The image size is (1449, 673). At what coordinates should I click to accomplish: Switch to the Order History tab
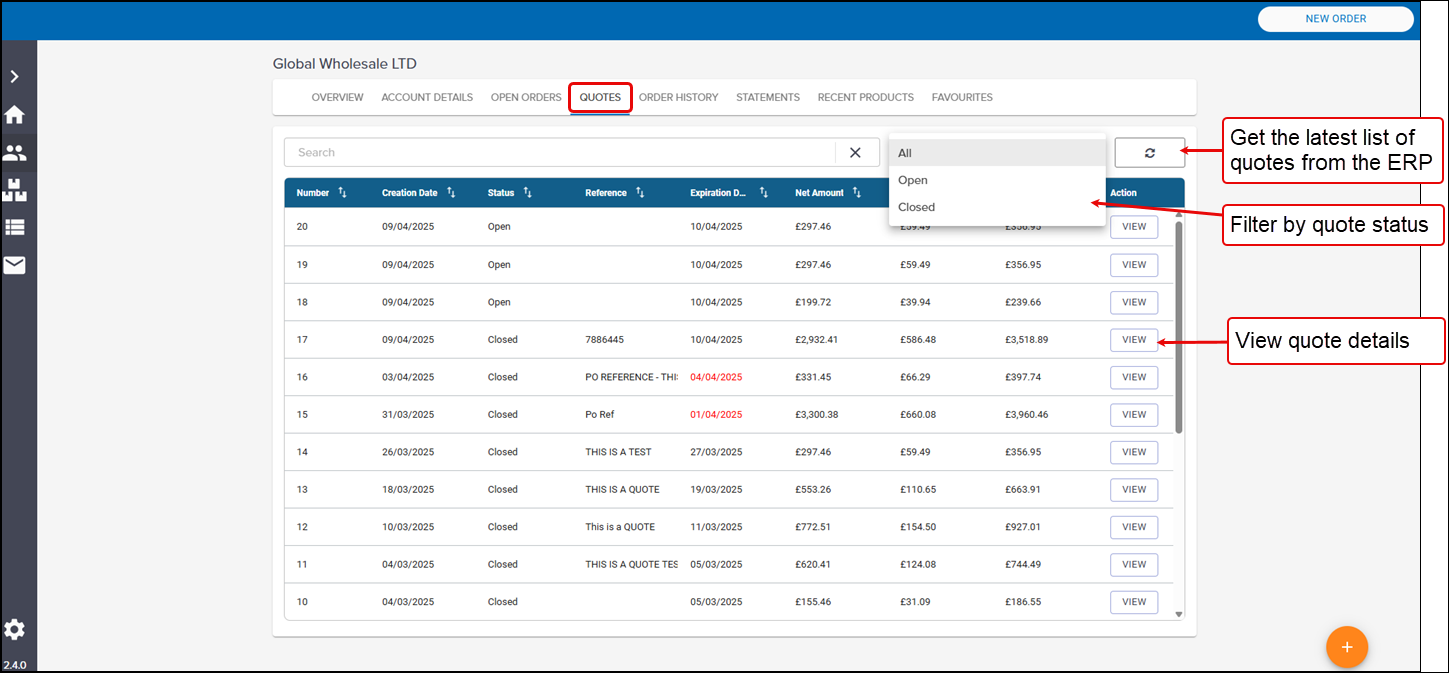pos(678,98)
